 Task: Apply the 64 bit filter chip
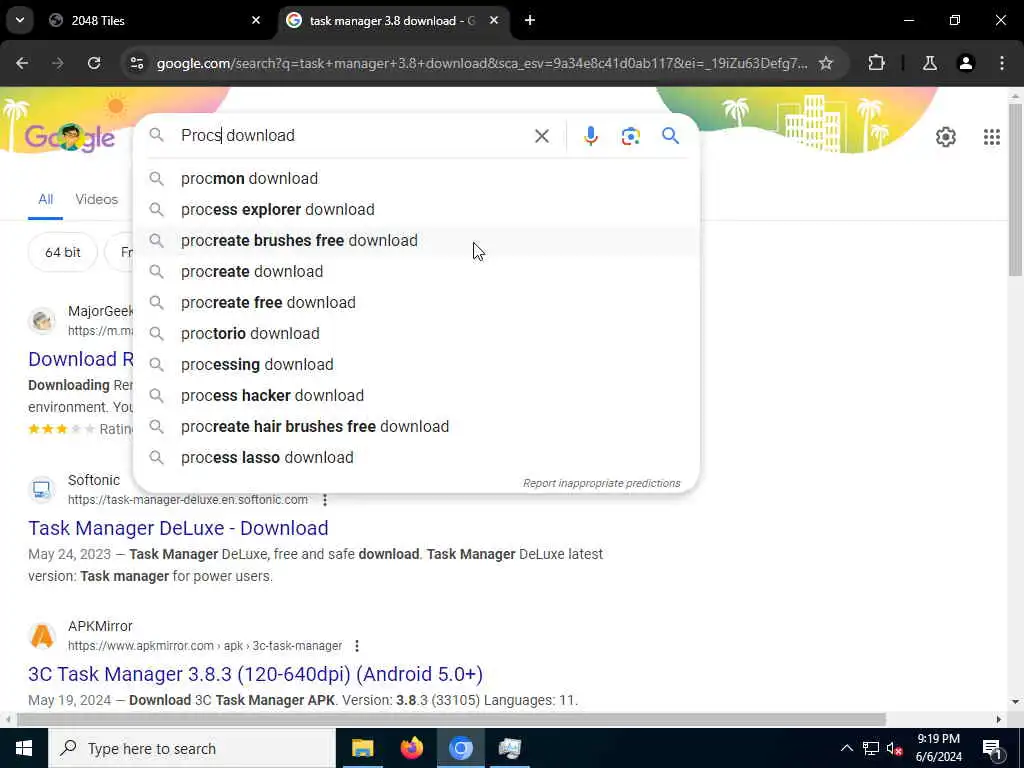pos(63,252)
